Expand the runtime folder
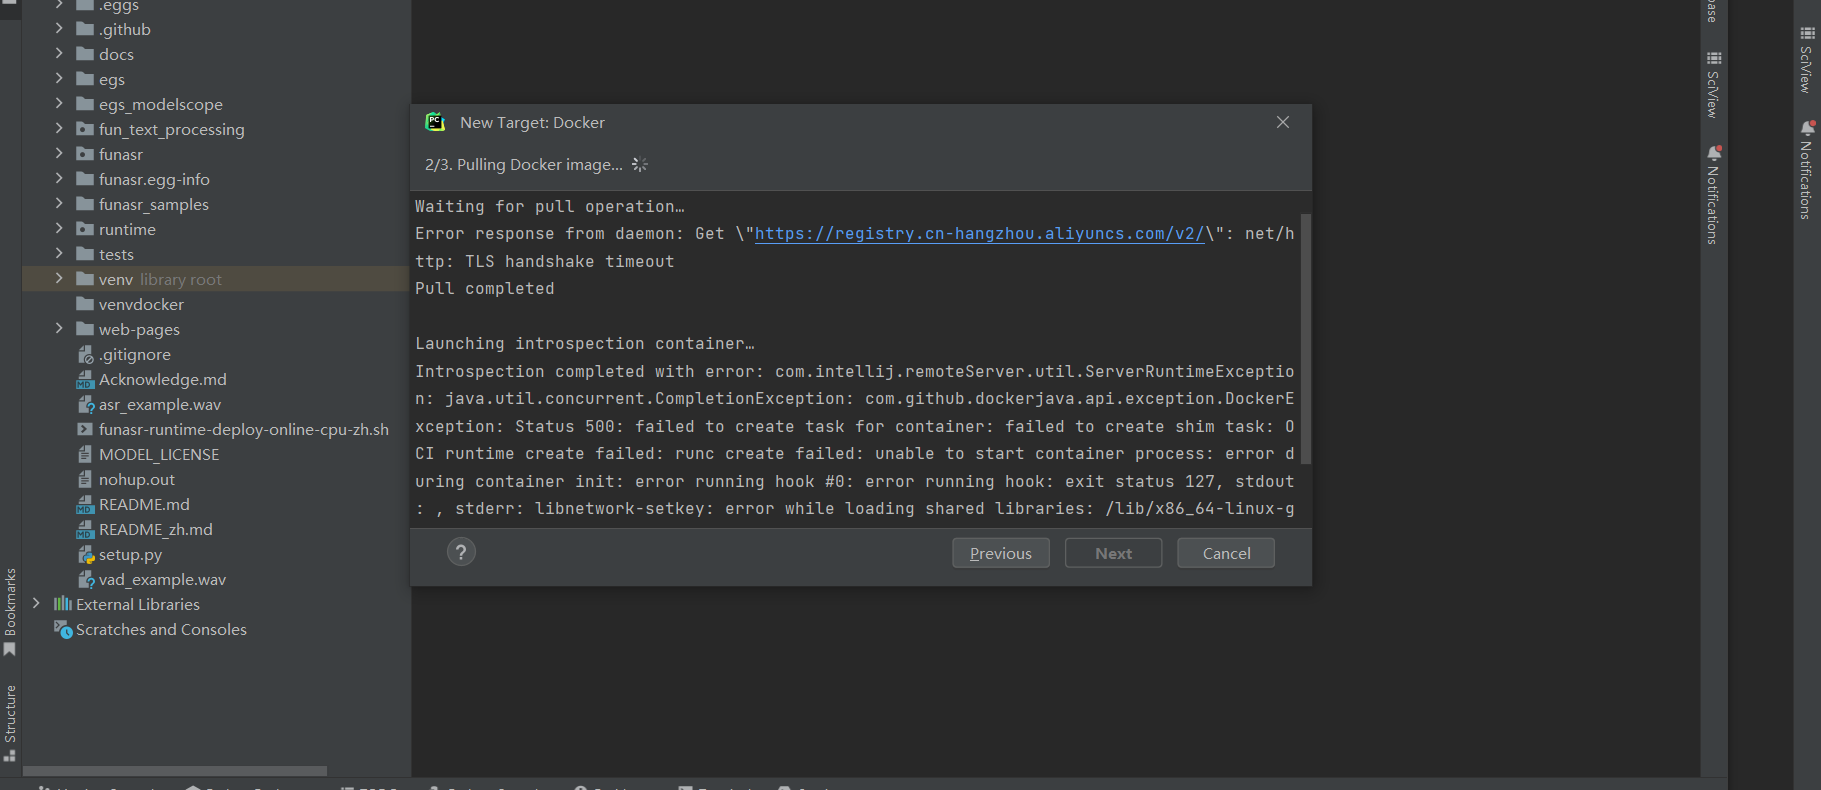1821x790 pixels. coord(59,229)
